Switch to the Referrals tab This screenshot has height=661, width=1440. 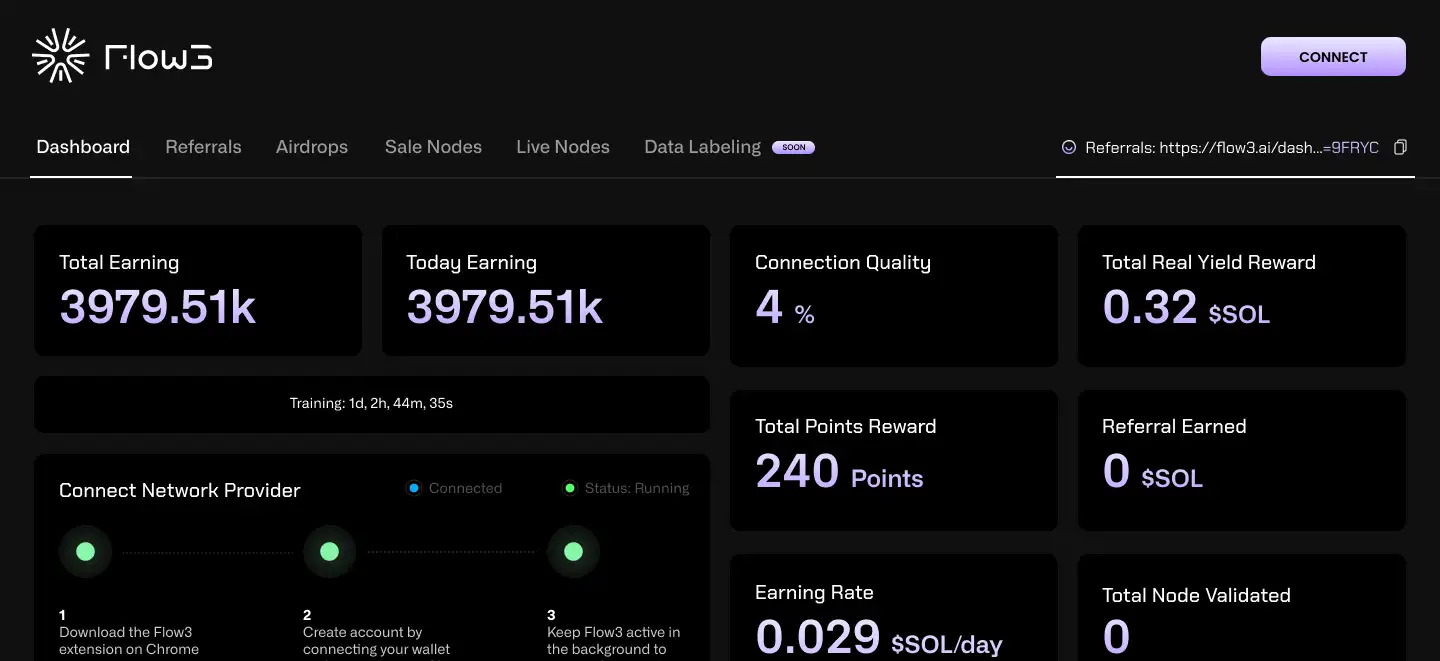[203, 147]
